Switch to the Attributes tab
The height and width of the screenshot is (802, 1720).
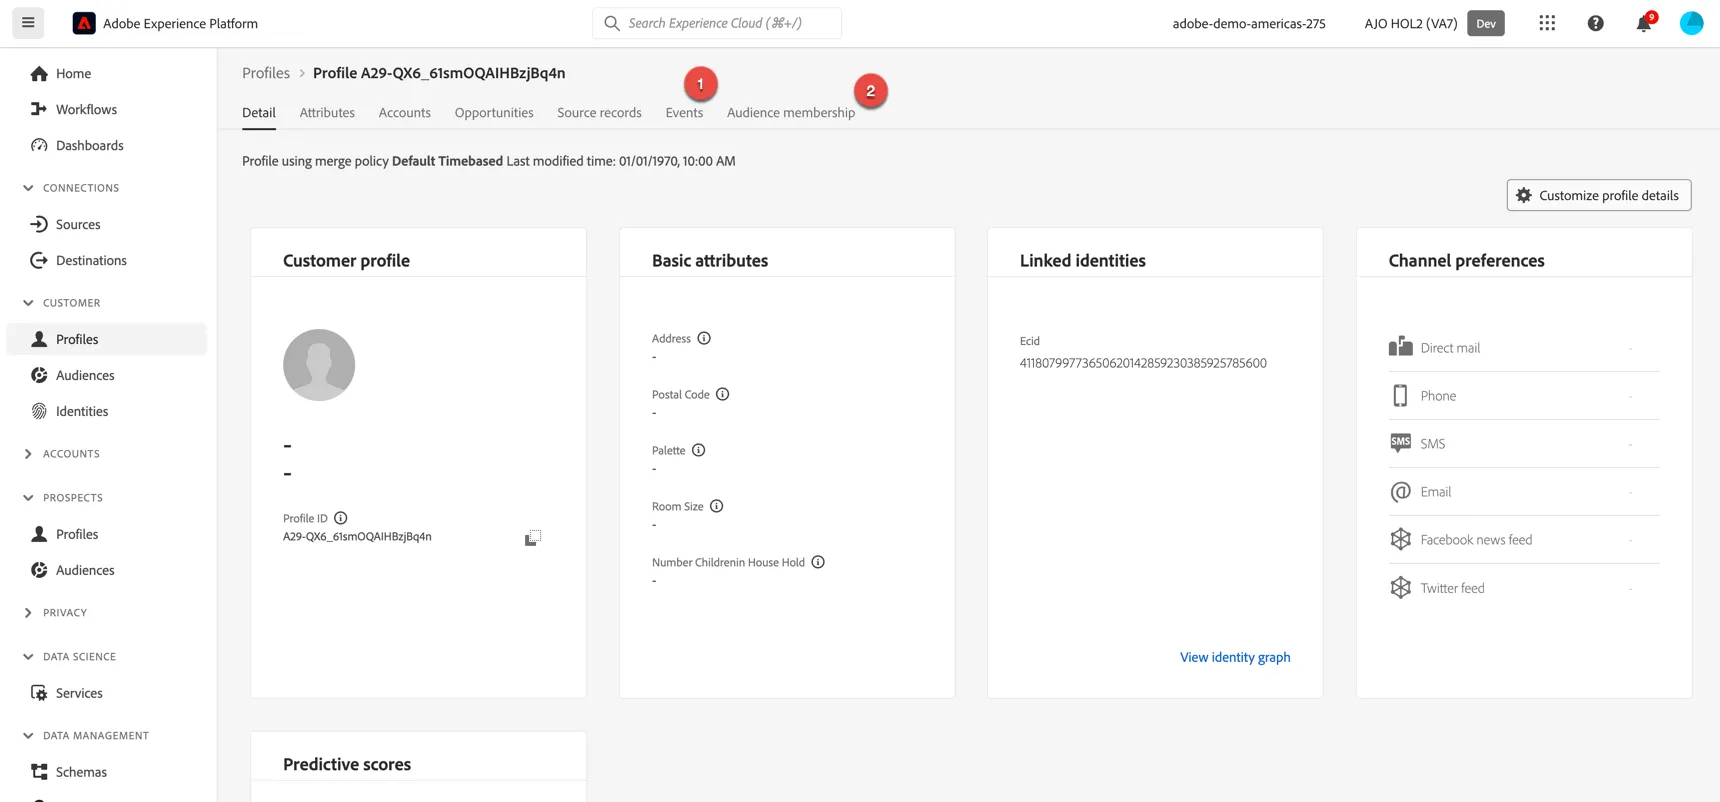(327, 113)
